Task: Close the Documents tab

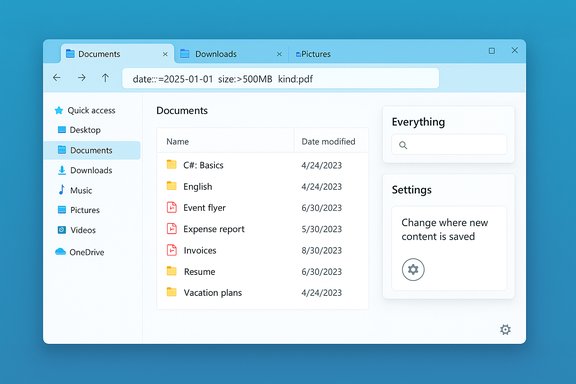Action: 165,54
